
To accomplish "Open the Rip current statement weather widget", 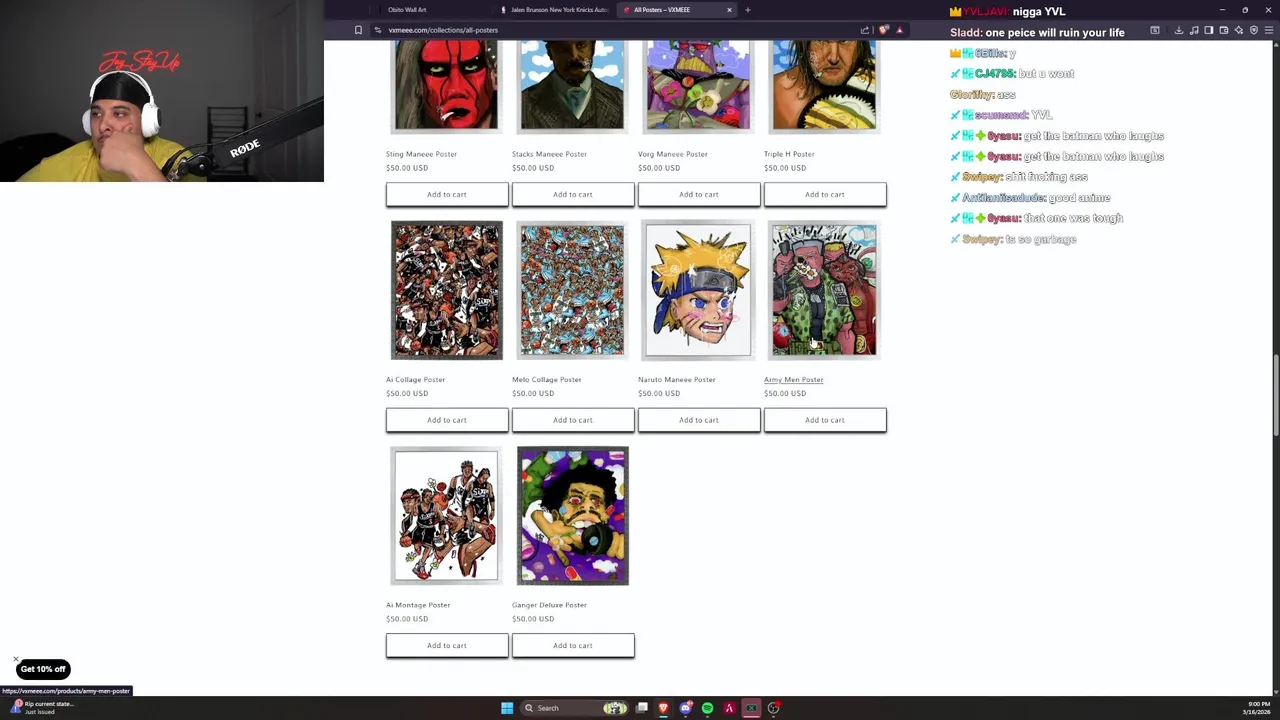I will pyautogui.click(x=40, y=707).
